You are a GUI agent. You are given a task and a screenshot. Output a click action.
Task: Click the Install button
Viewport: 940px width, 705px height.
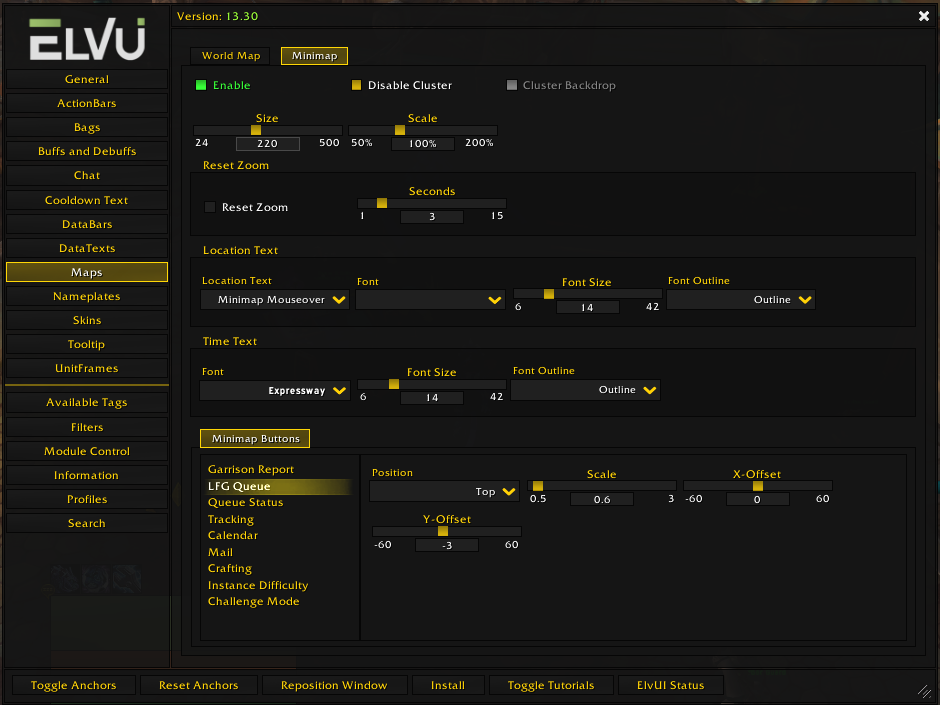[447, 685]
